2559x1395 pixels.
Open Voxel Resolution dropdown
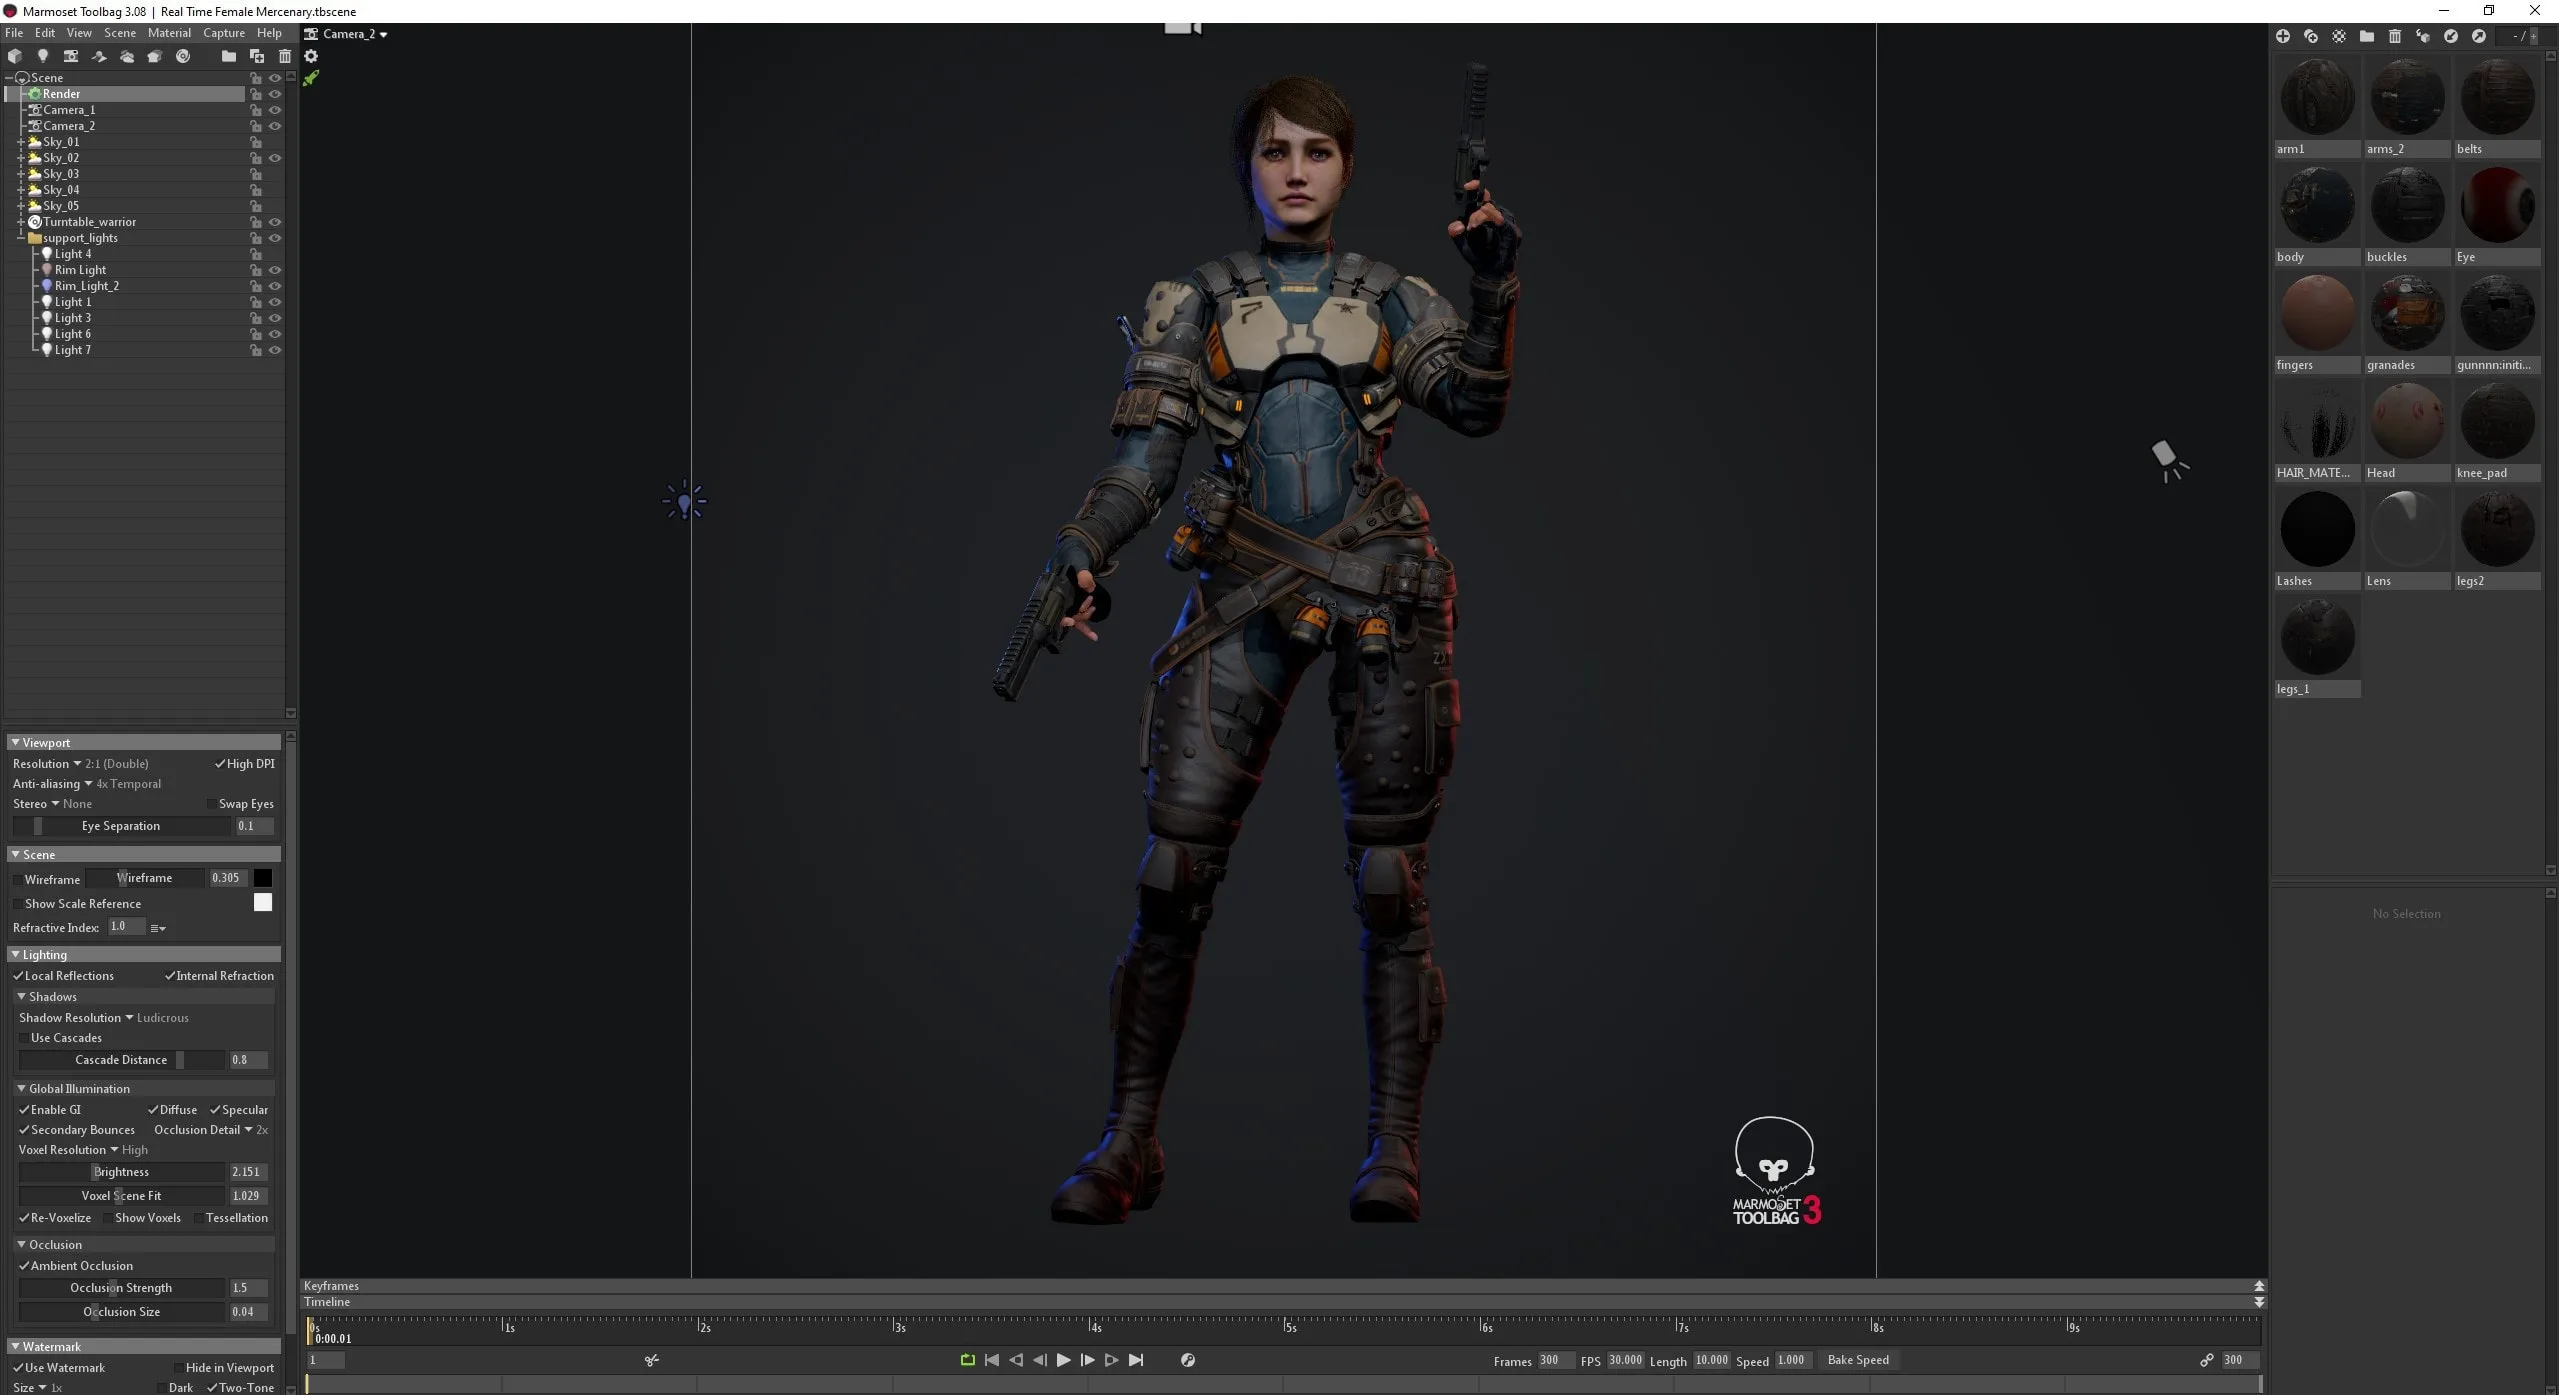coord(83,1150)
